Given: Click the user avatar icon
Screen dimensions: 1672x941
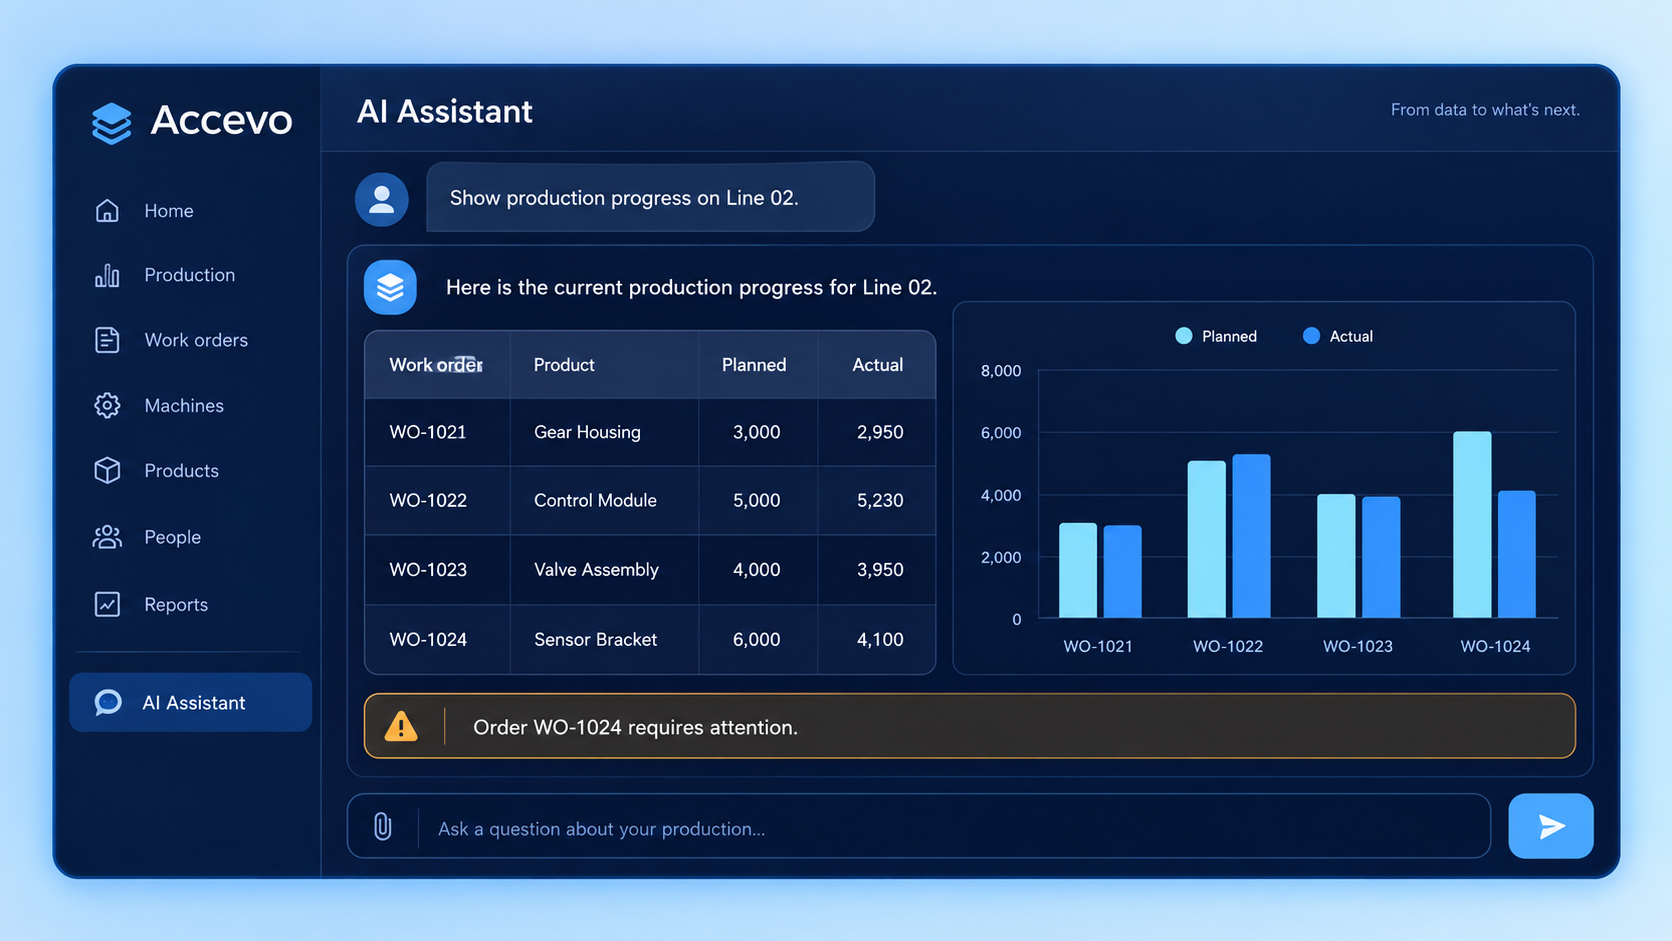Looking at the screenshot, I should [382, 199].
